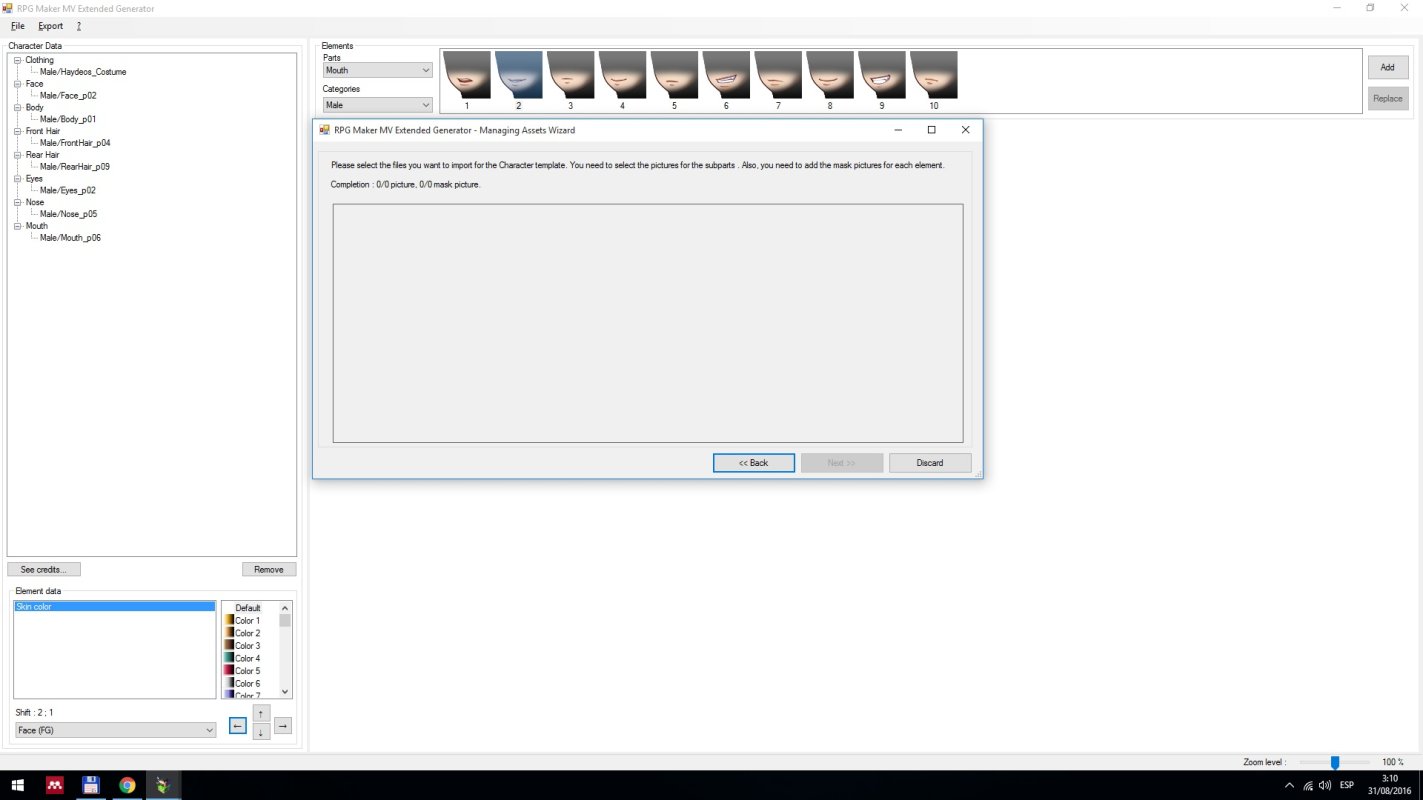The width and height of the screenshot is (1423, 800).
Task: Open the floppy disk taskbar app
Action: pos(91,785)
